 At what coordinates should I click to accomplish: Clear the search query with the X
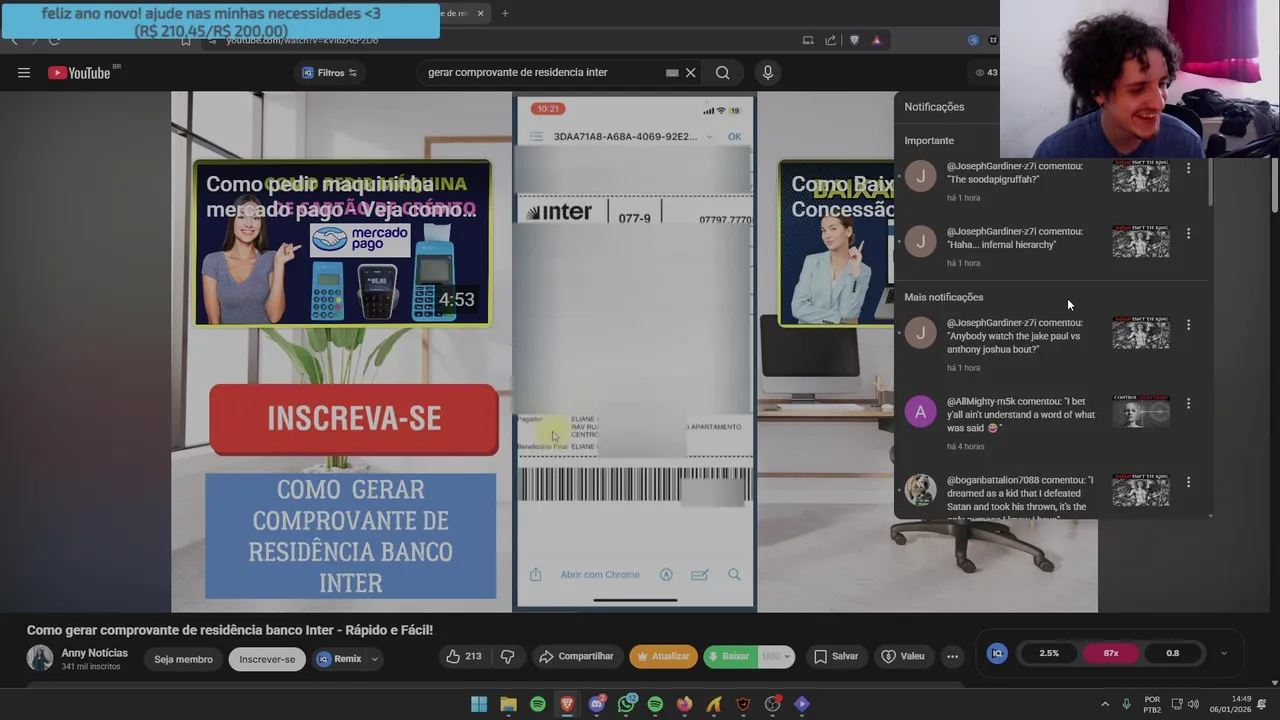(690, 73)
